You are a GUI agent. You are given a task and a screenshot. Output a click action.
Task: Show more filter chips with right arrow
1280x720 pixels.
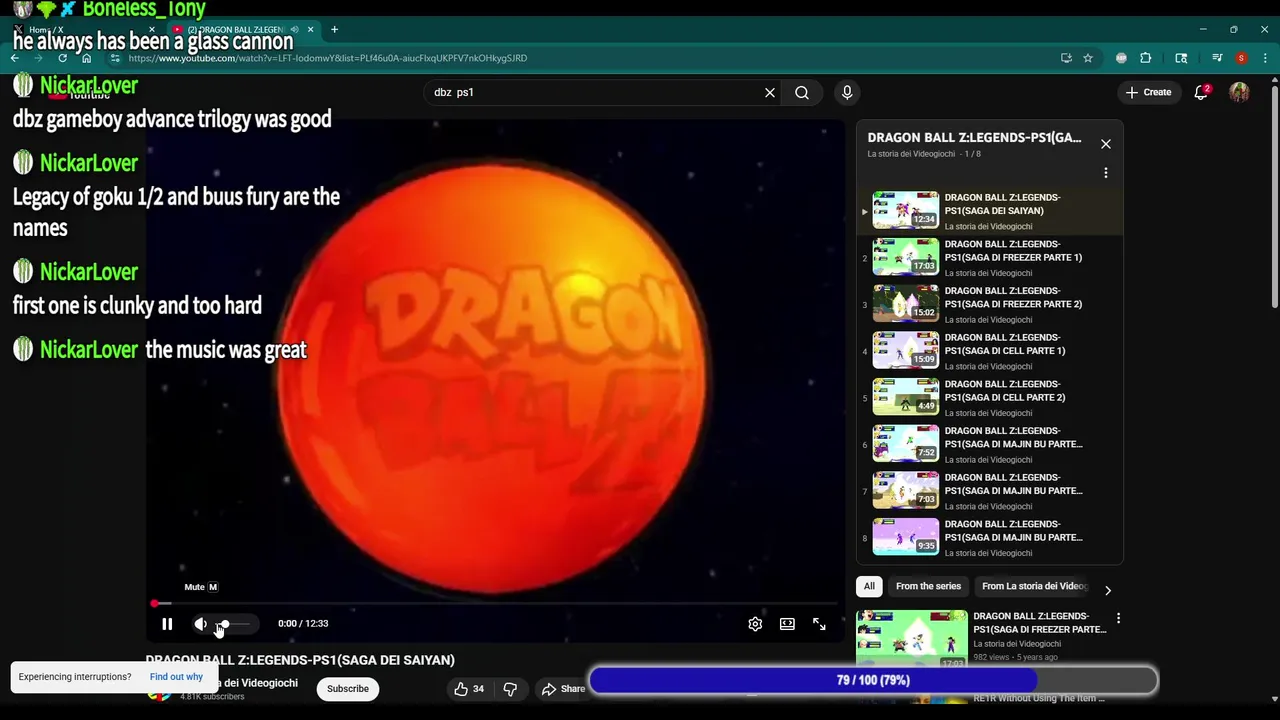(x=1107, y=590)
